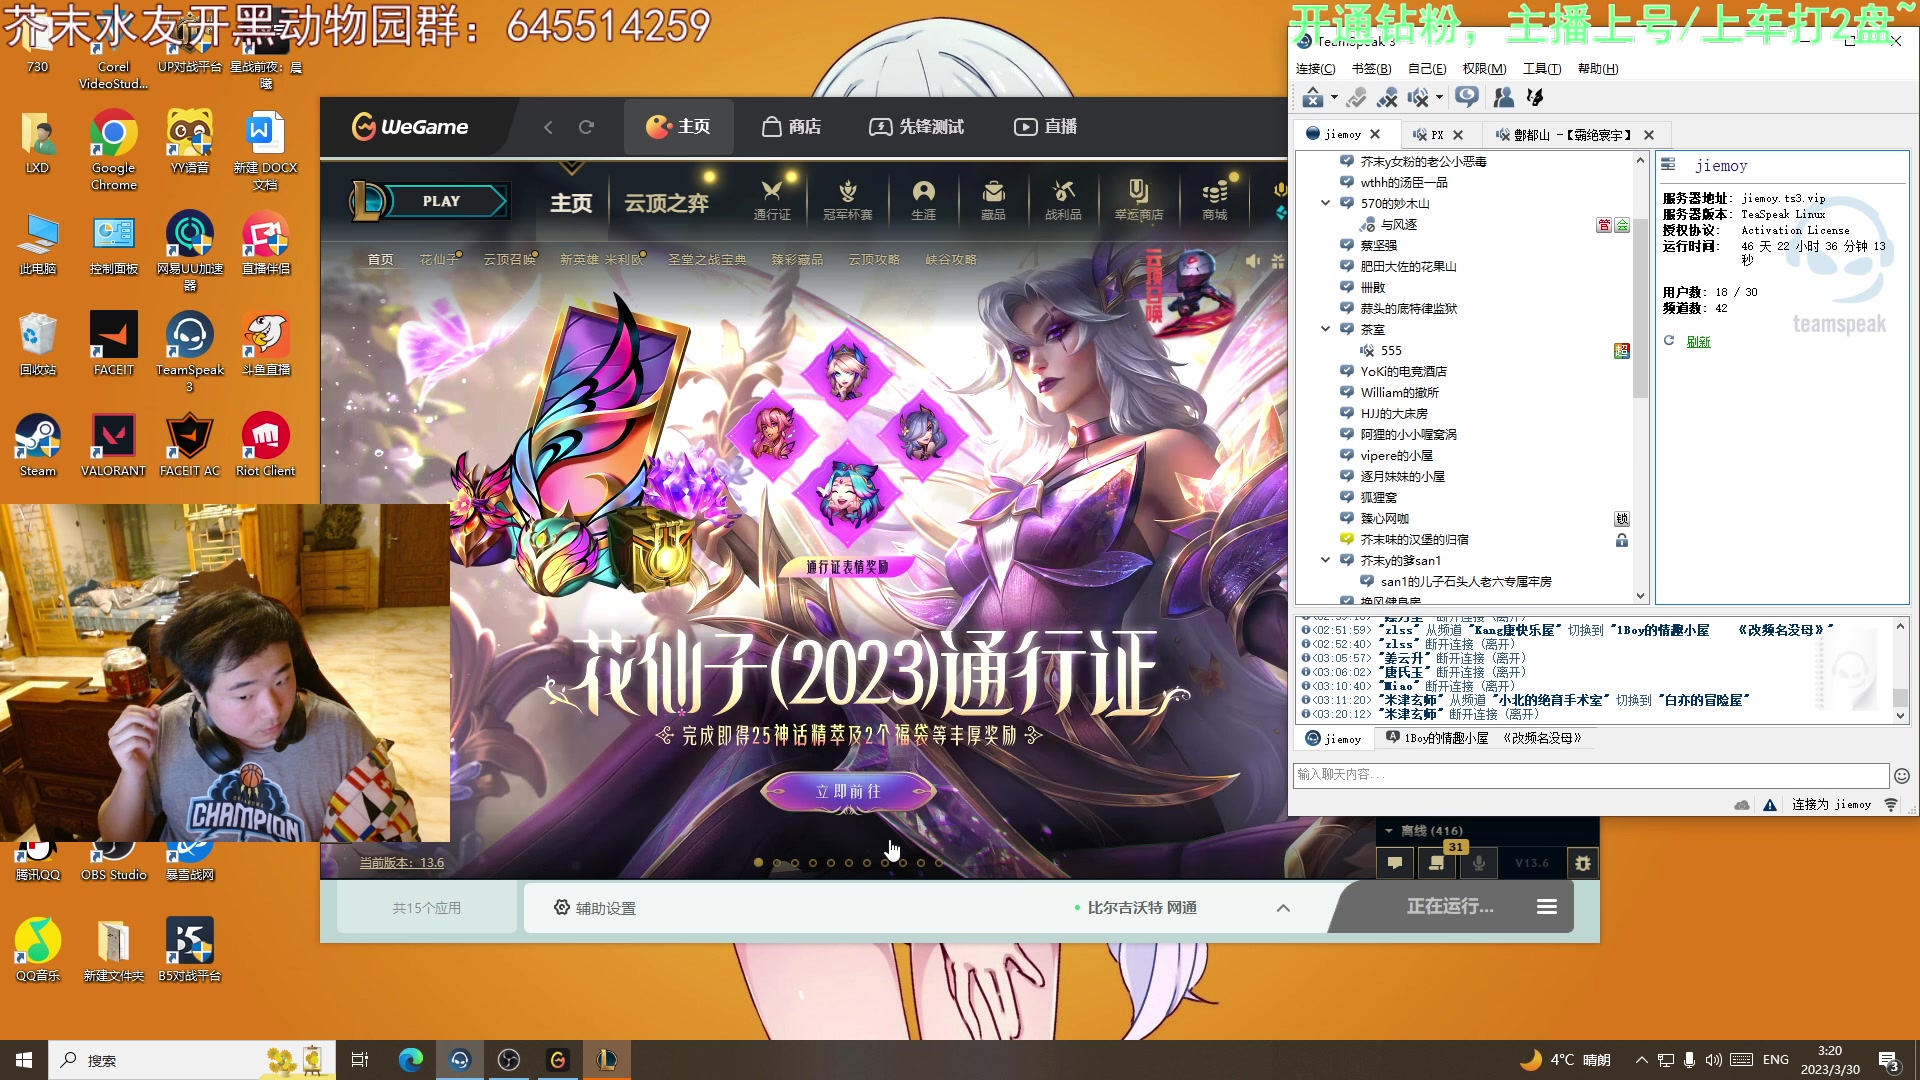Select user 与风逐 in channel tree
Image resolution: width=1920 pixels, height=1080 pixels.
[x=1398, y=225]
